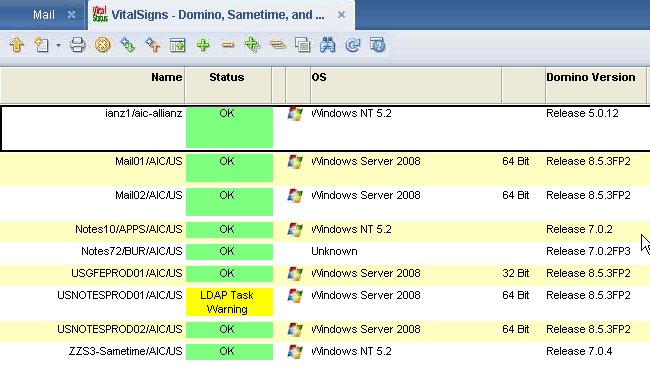The width and height of the screenshot is (650, 385).
Task: Click the Windows logo in the USNOTESPROD02/AIC/US row
Action: [295, 329]
